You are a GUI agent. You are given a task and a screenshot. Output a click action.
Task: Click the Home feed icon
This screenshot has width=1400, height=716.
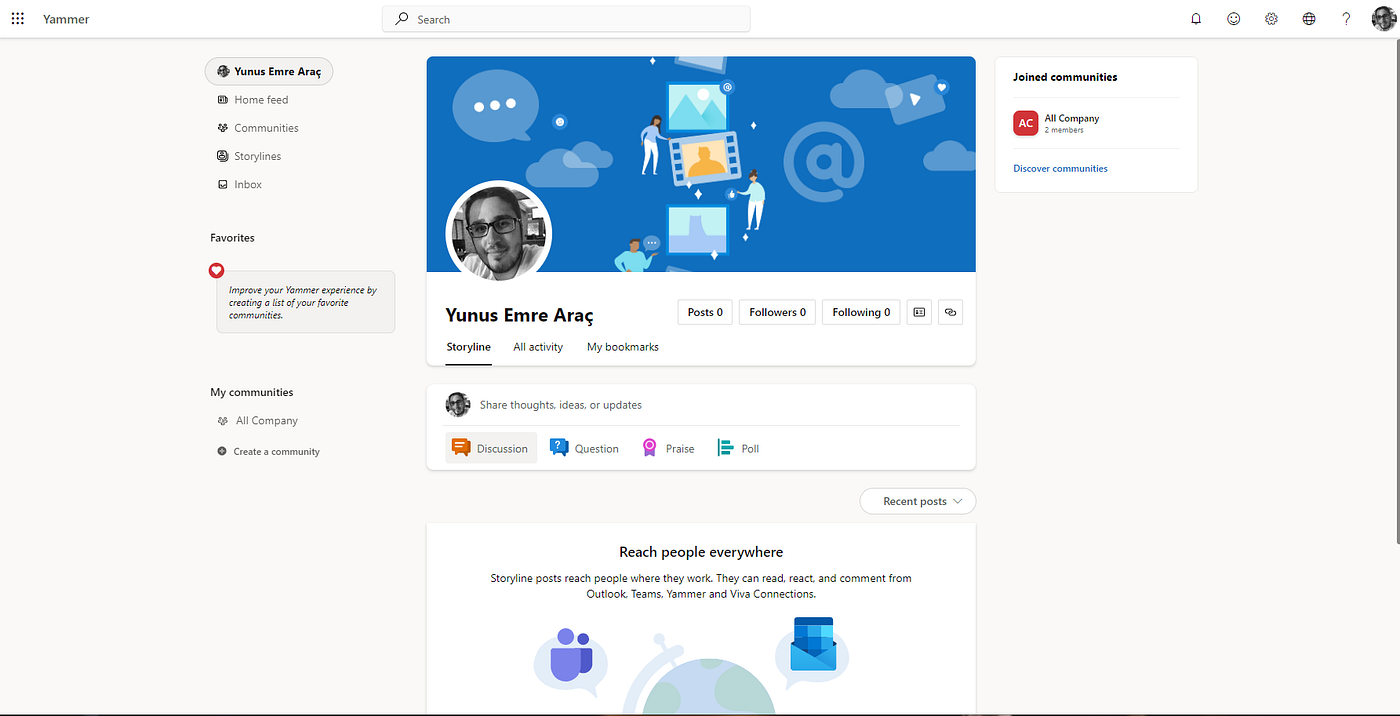[223, 100]
